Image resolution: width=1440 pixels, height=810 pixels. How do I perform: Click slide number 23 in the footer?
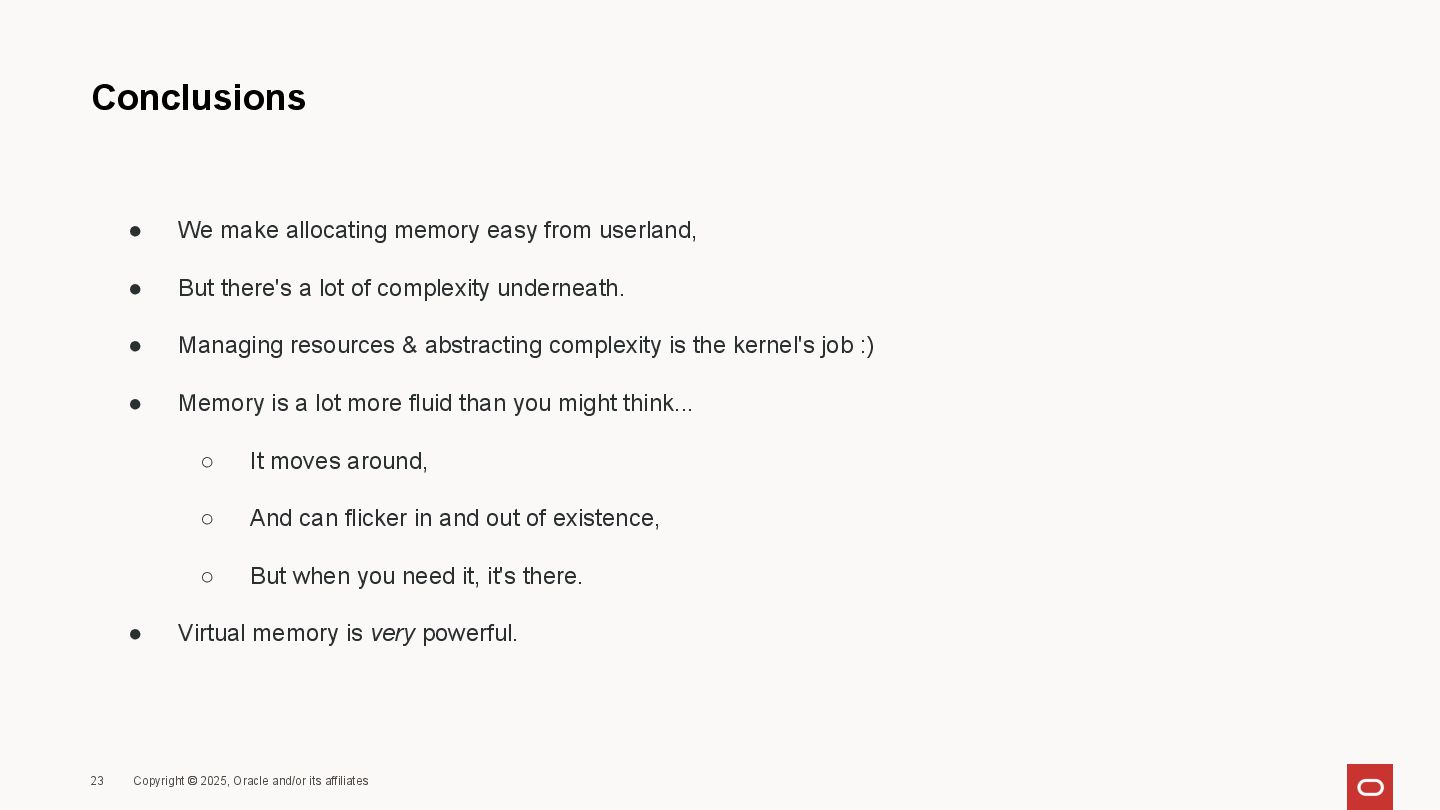point(97,781)
